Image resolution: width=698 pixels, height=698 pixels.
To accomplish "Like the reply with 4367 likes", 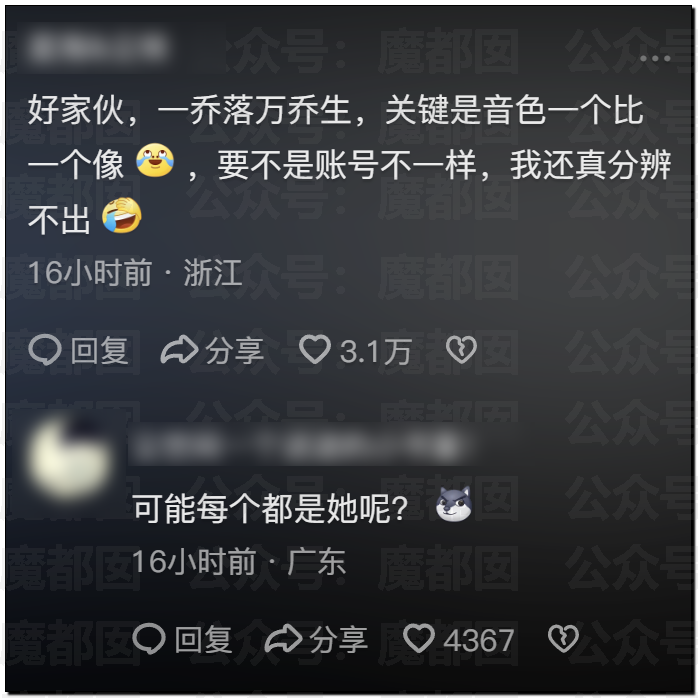I will tap(419, 638).
